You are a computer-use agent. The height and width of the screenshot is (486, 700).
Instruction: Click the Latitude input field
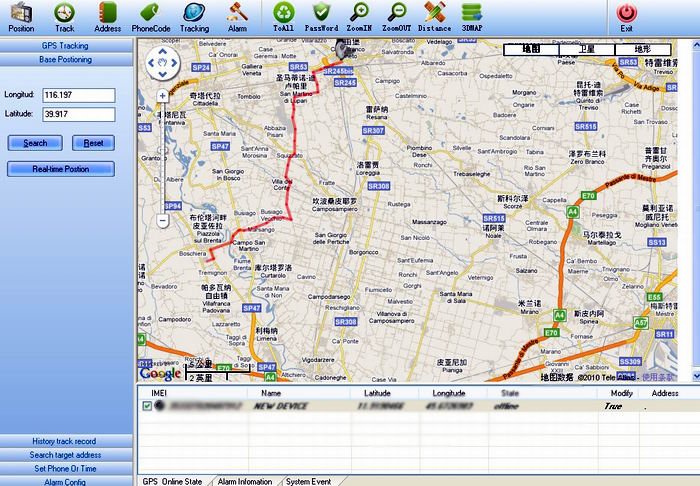[79, 114]
